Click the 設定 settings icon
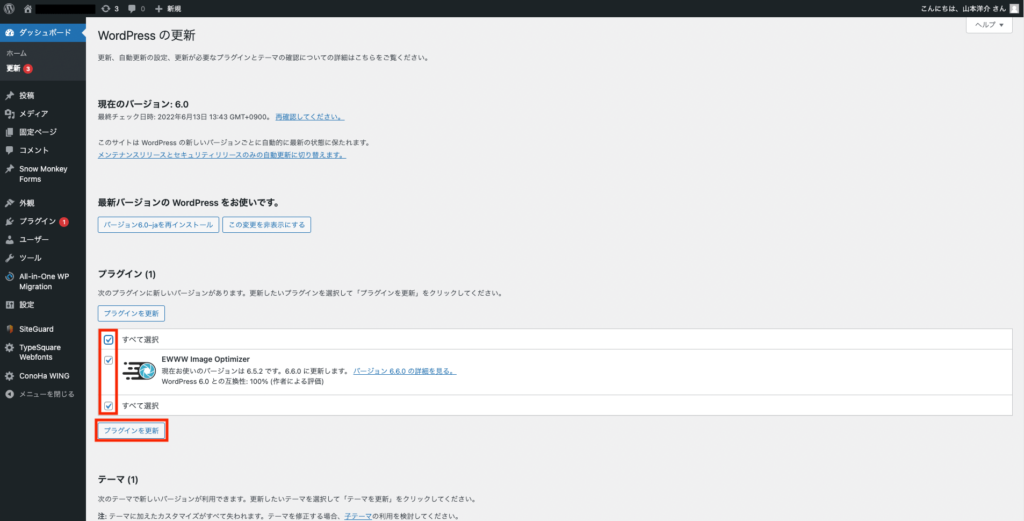 coord(9,305)
